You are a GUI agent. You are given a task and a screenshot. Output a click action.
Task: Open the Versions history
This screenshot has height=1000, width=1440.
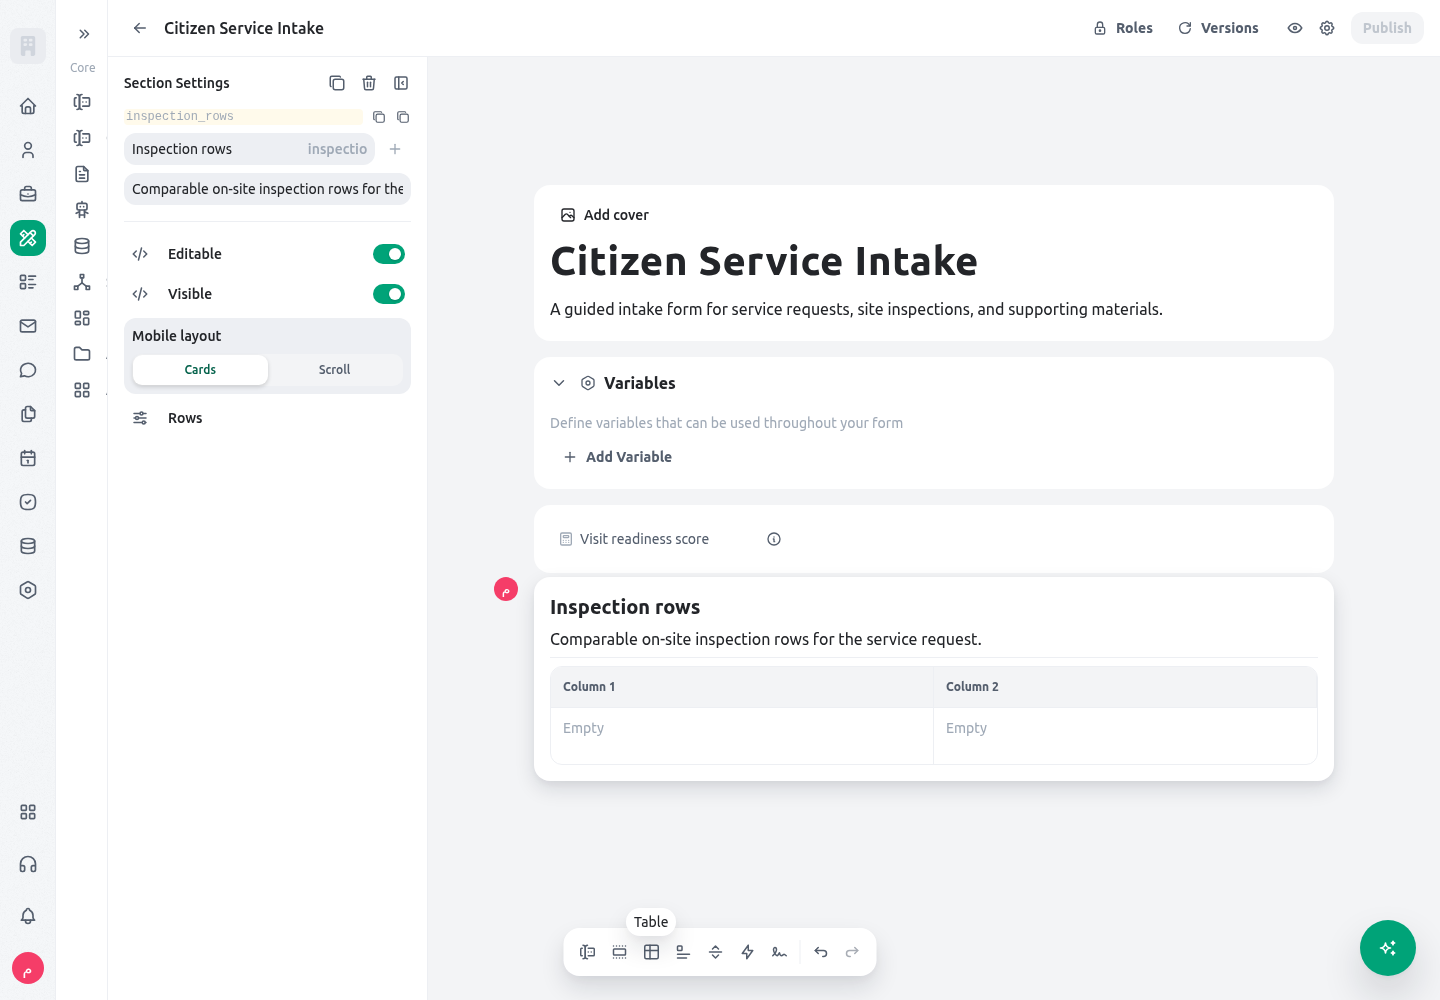tap(1218, 28)
